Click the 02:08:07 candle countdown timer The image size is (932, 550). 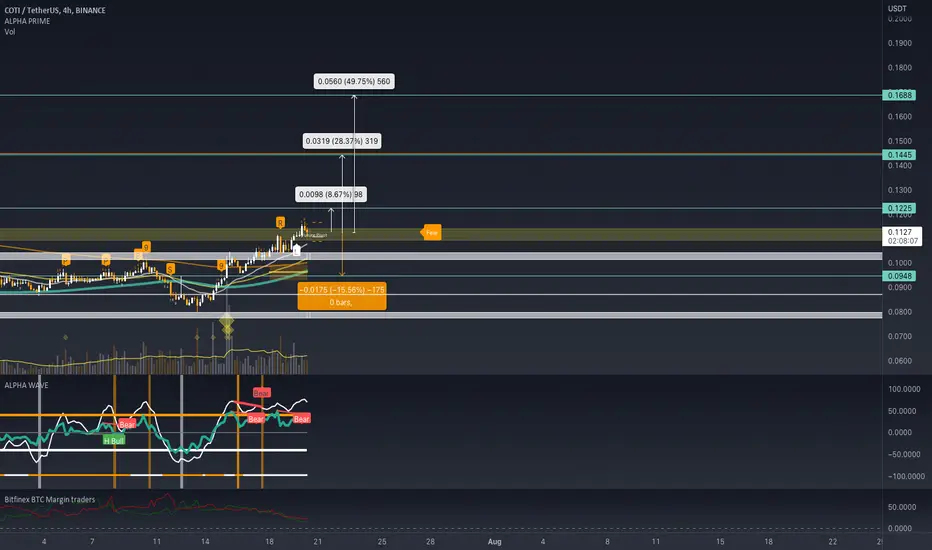[903, 241]
